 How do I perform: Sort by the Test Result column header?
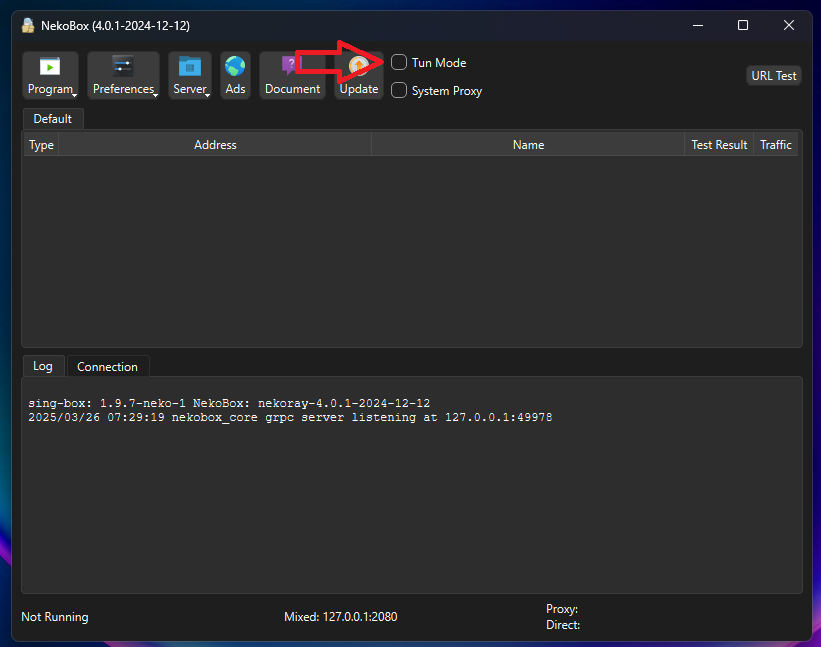(x=719, y=144)
